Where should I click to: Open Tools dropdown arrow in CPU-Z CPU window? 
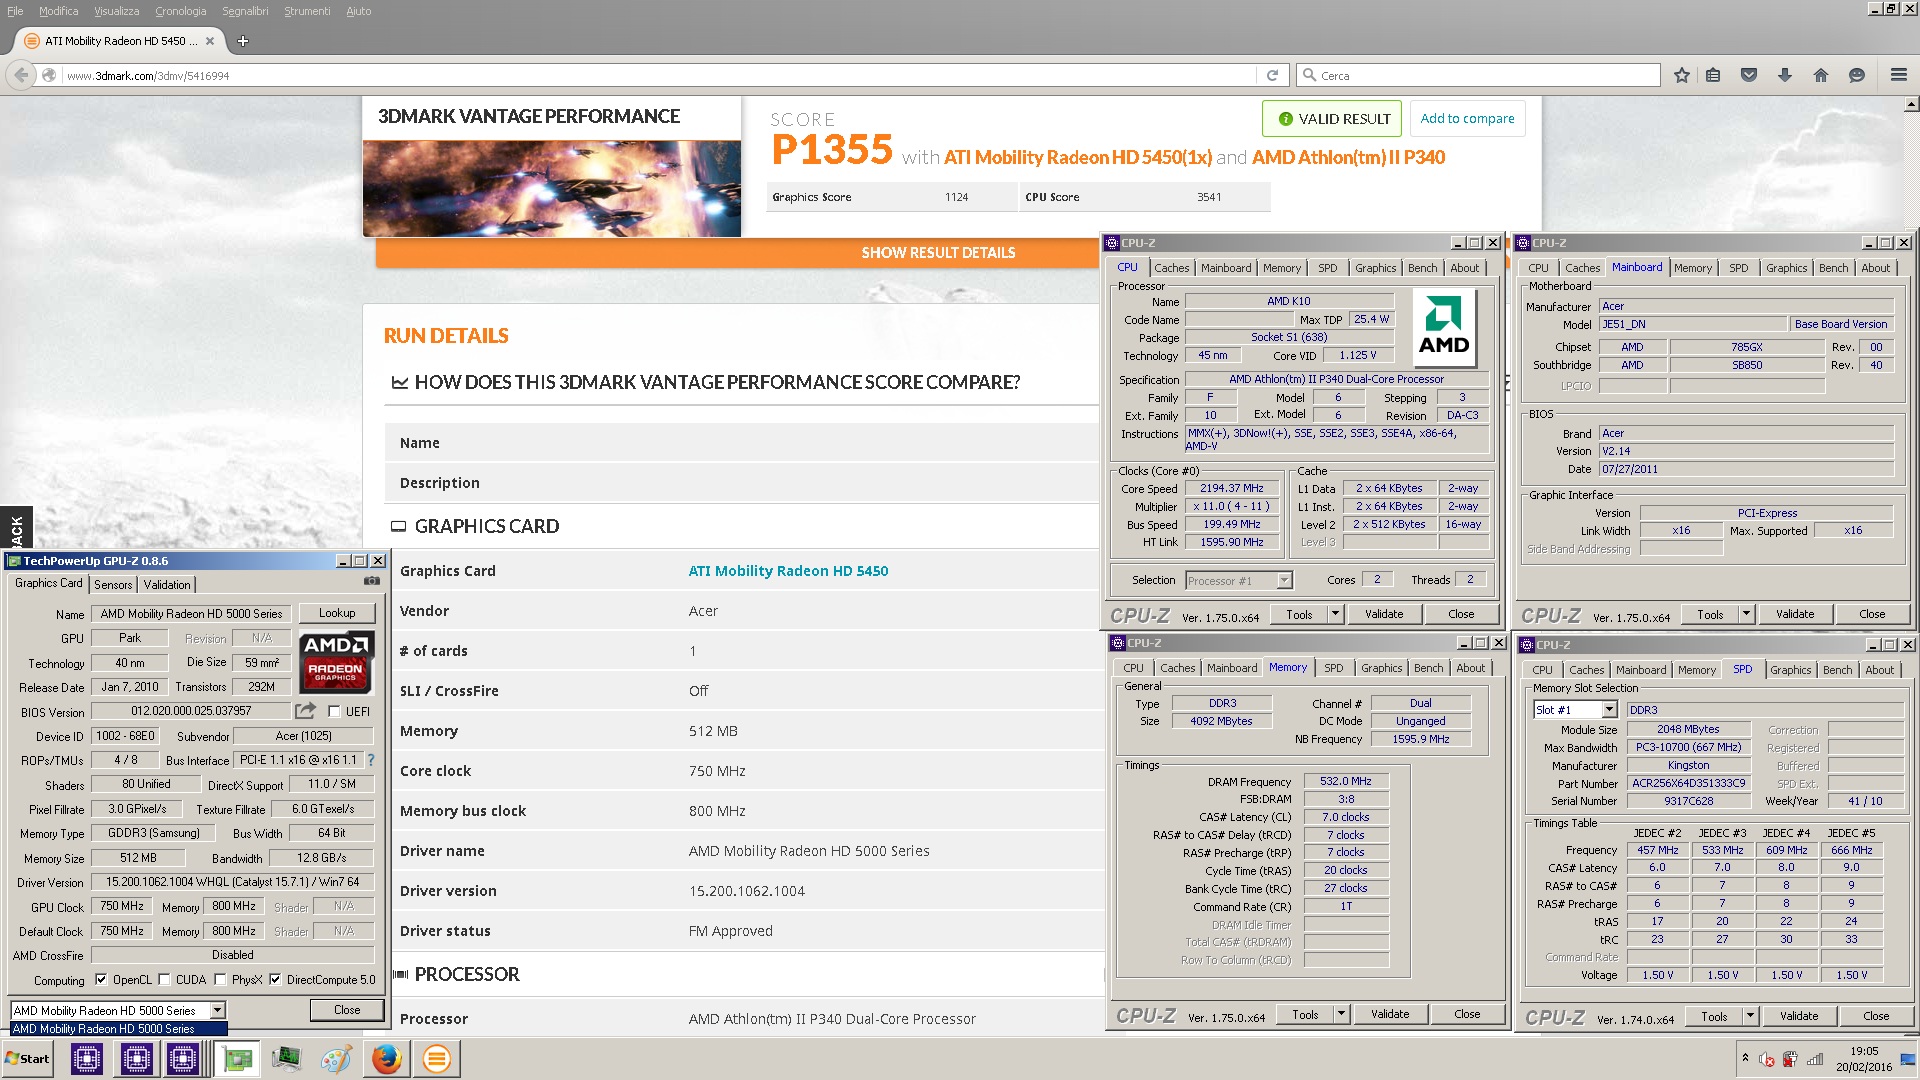click(x=1335, y=614)
